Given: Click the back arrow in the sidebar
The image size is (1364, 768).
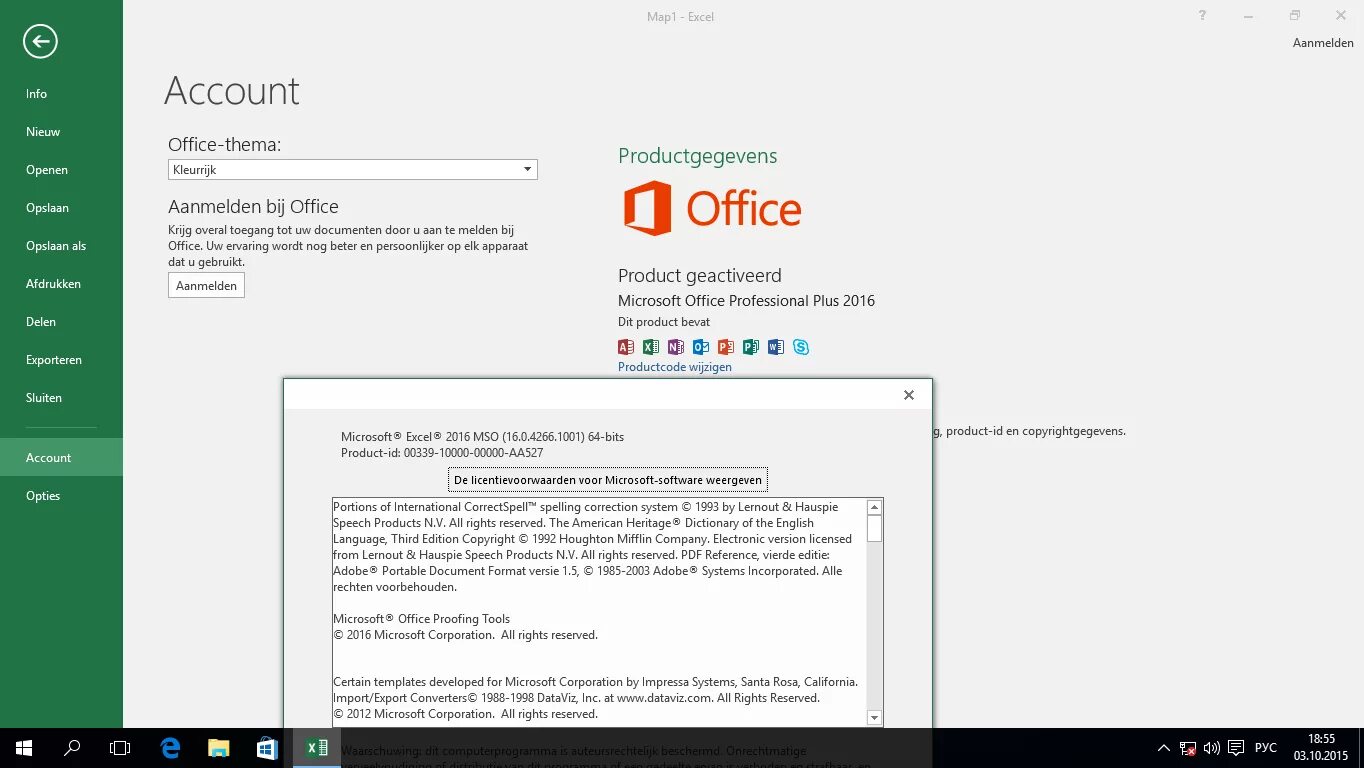Looking at the screenshot, I should coord(40,41).
